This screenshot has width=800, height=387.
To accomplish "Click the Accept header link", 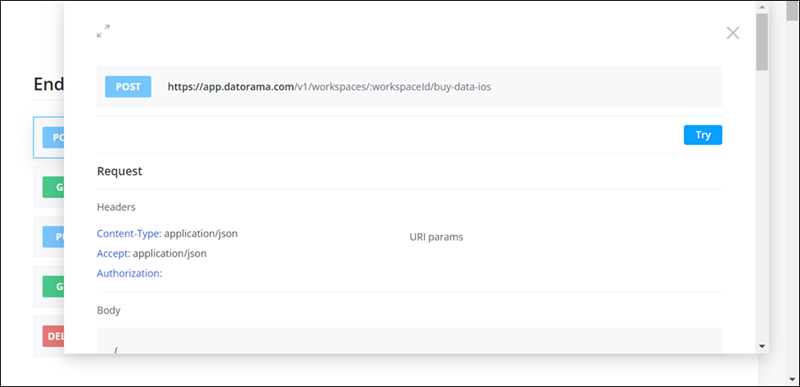I will (x=114, y=253).
